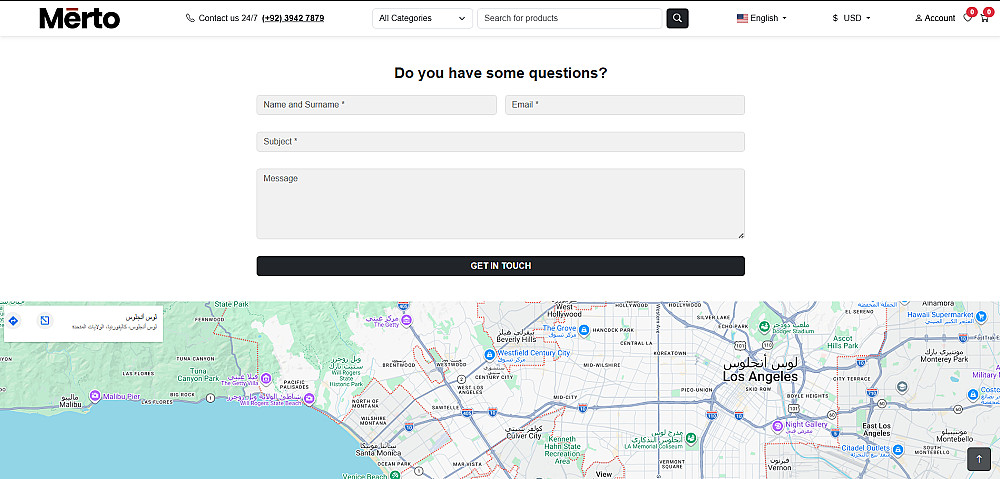
Task: Return to top with the arrow button
Action: (979, 459)
